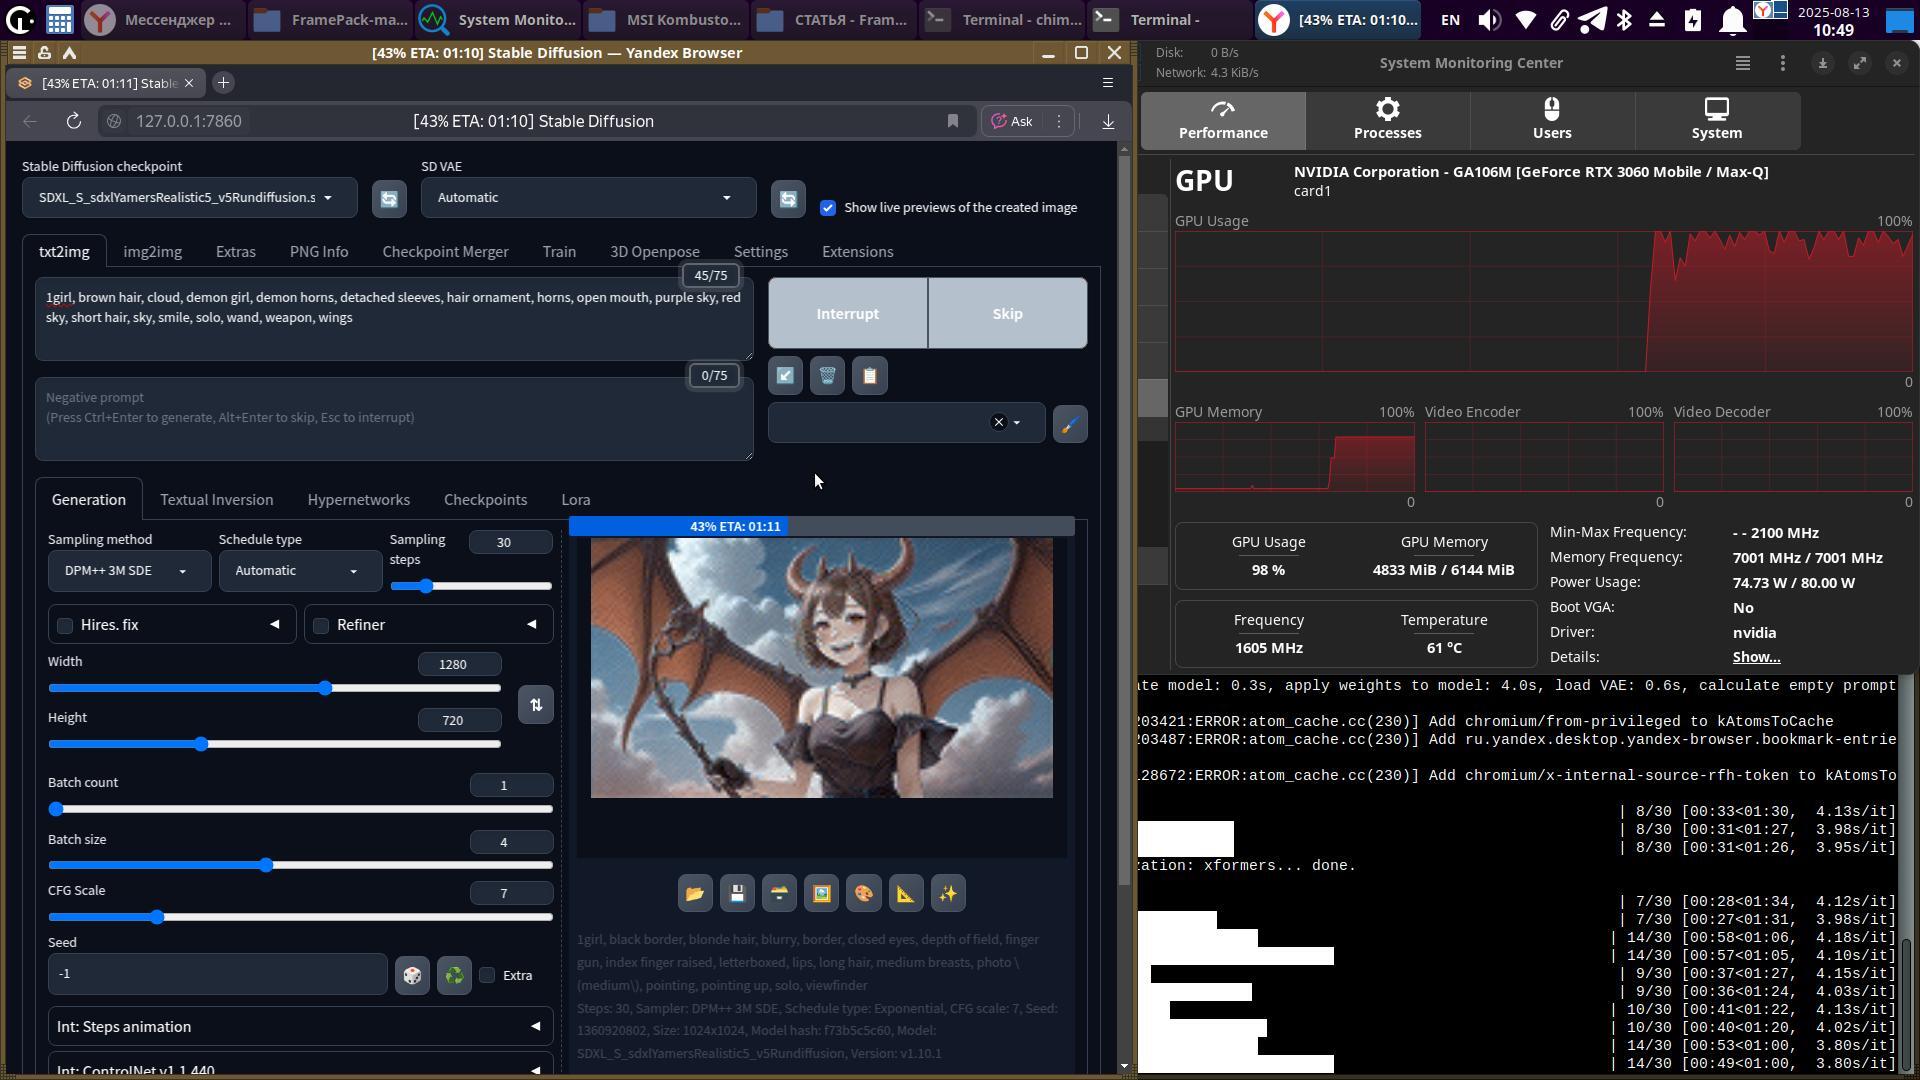The image size is (1920, 1080).
Task: Open the SD VAE dropdown
Action: pyautogui.click(x=586, y=198)
